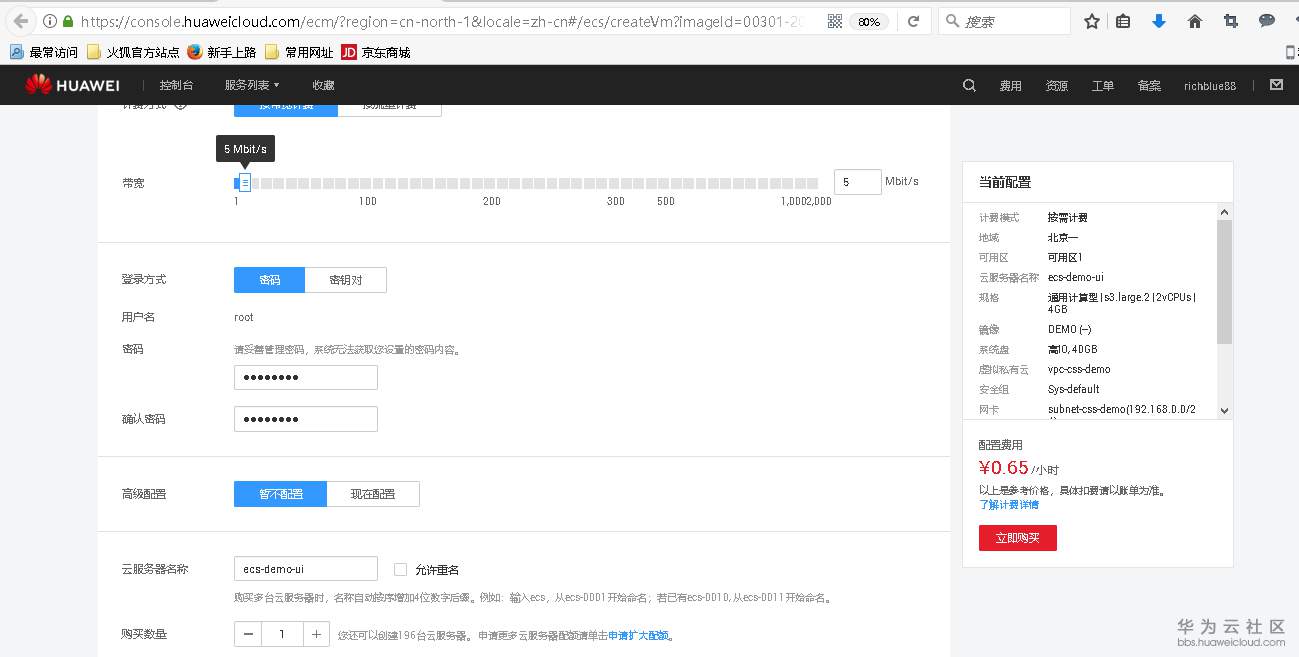The height and width of the screenshot is (657, 1299).
Task: Open Firefox downloads via blue arrow icon
Action: 1158,20
